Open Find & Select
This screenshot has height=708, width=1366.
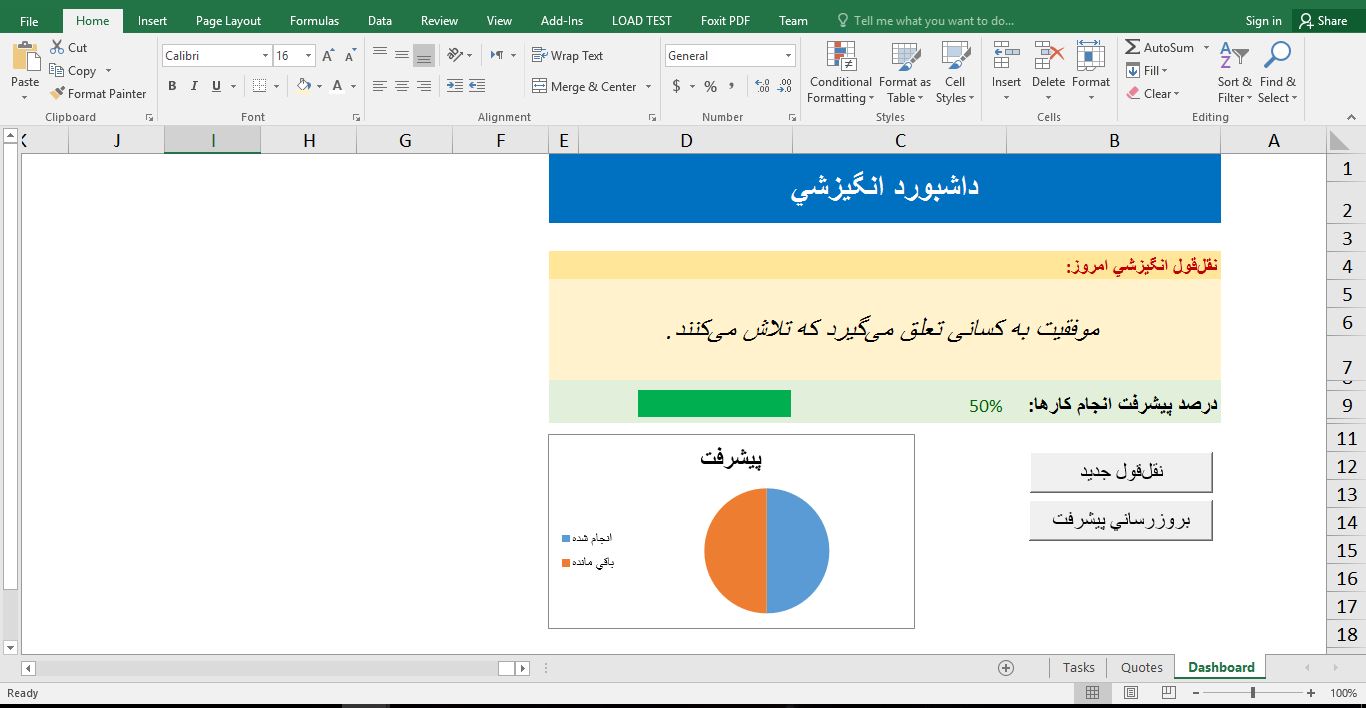coord(1277,72)
